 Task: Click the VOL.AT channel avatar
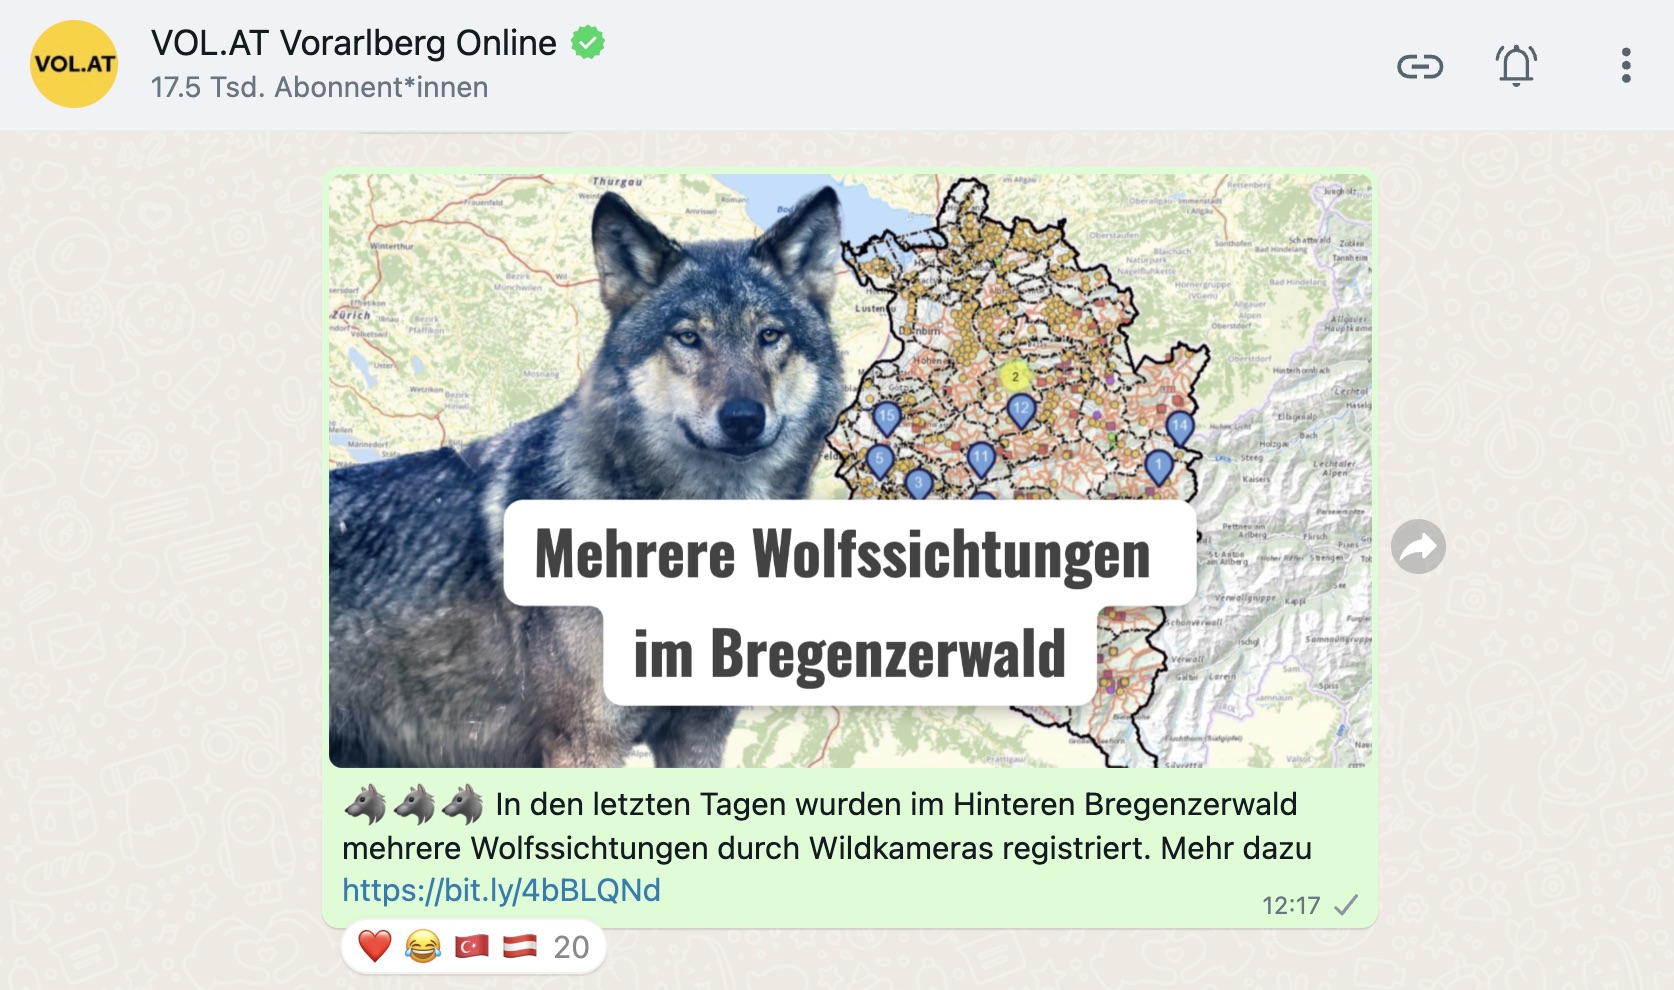(74, 64)
